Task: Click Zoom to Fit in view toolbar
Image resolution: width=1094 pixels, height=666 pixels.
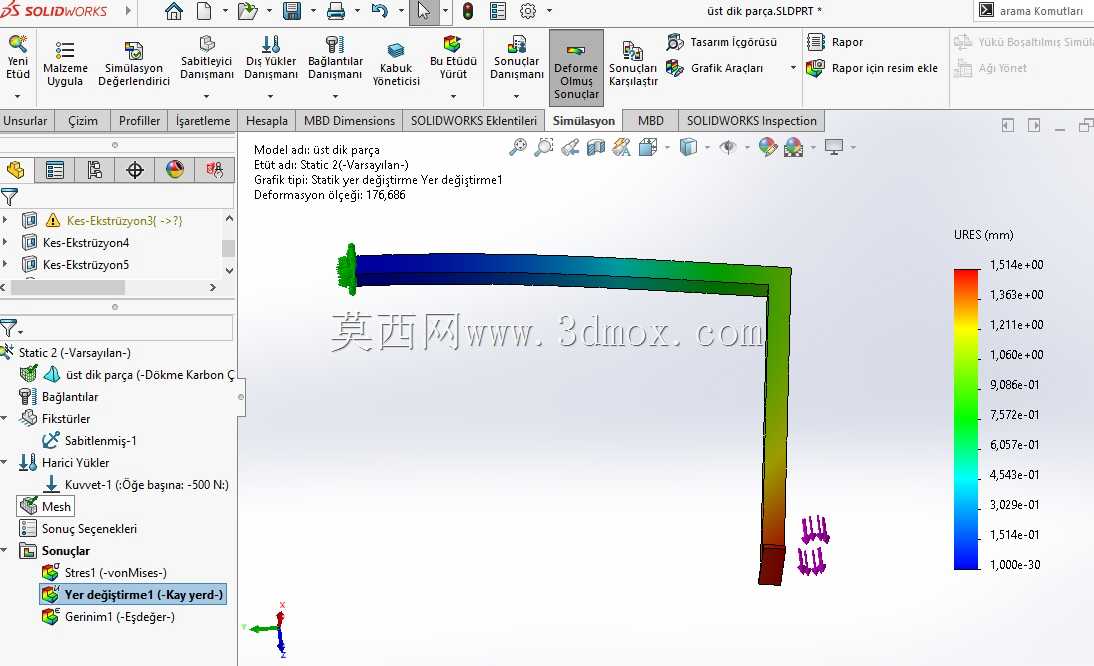Action: point(518,147)
